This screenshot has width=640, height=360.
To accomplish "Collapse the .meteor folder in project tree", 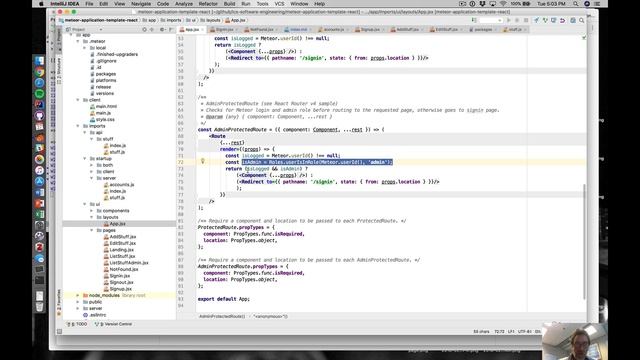I will pyautogui.click(x=78, y=41).
